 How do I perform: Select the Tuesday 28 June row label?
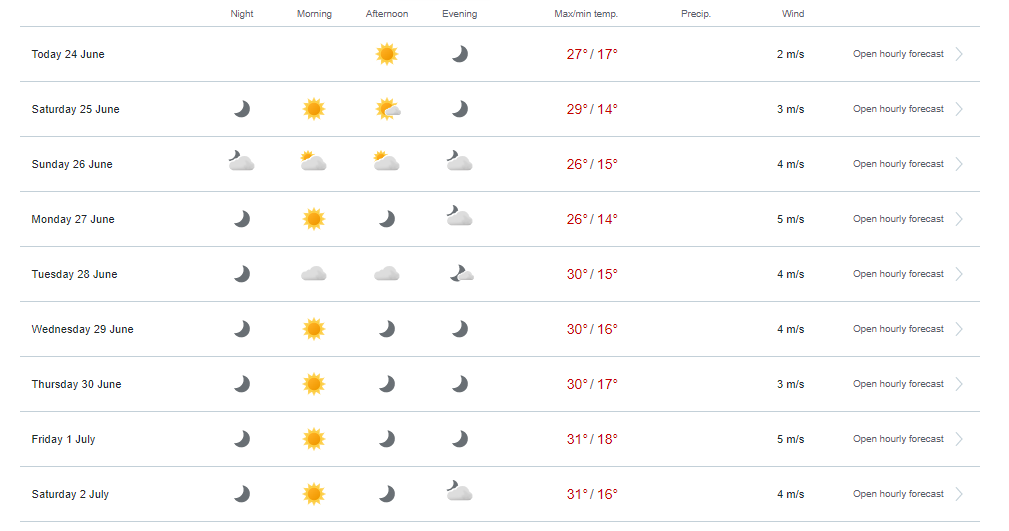[x=75, y=274]
